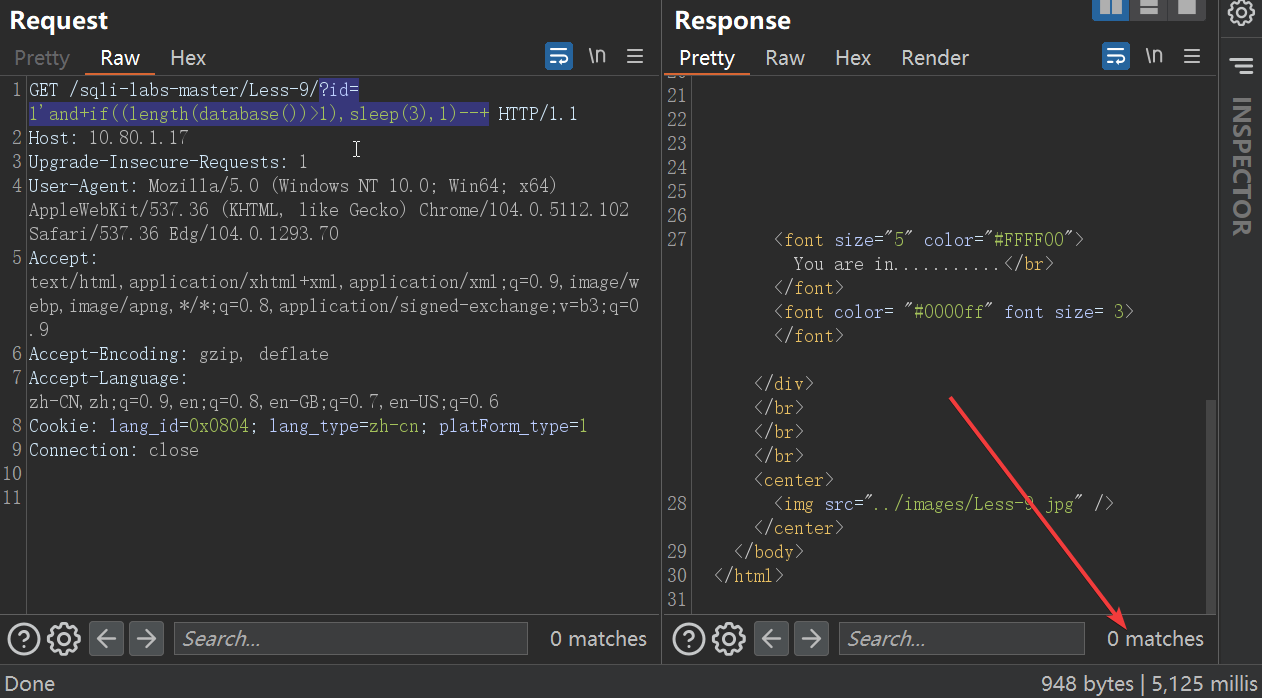1262x698 pixels.
Task: Go to next match in Request search
Action: click(146, 638)
